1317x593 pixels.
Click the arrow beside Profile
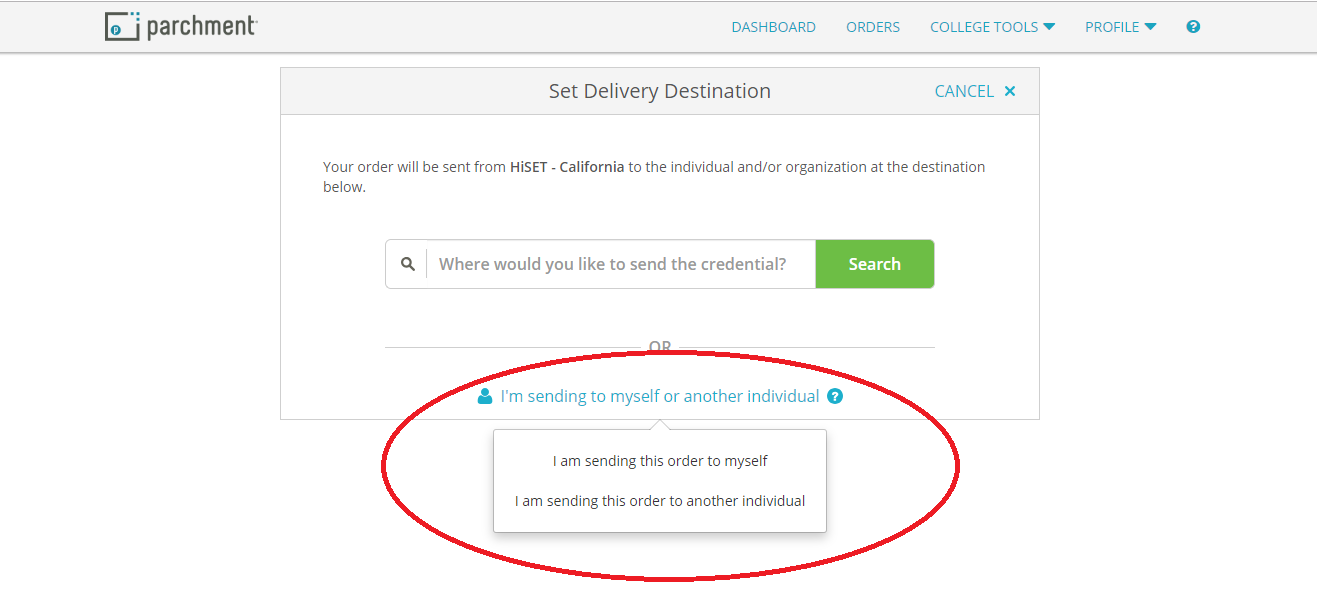pos(1150,27)
